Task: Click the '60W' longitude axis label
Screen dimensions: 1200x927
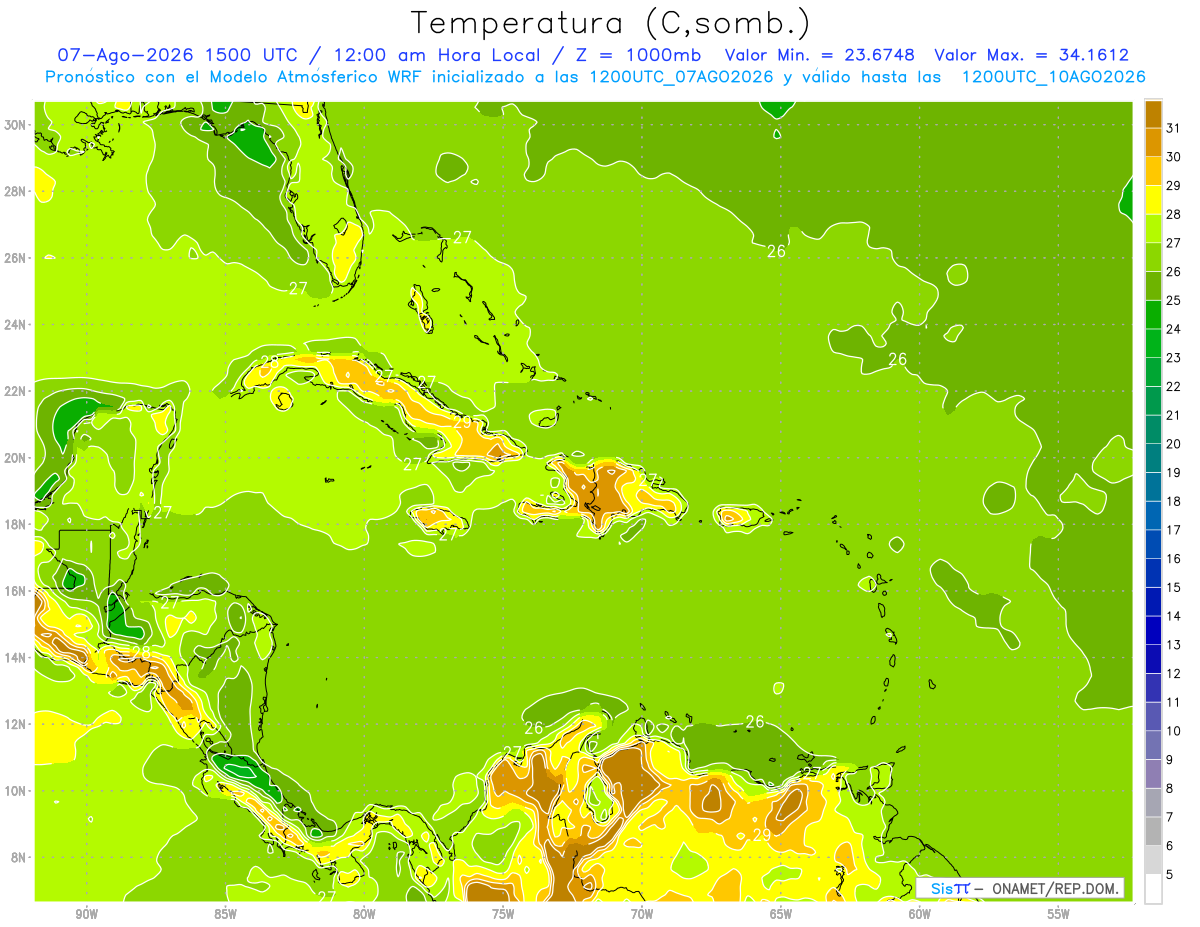Action: pyautogui.click(x=920, y=915)
